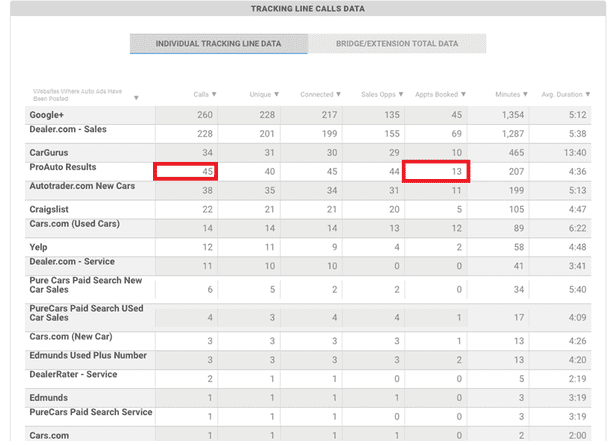Select Dealer.com - Service row label
Image resolution: width=611 pixels, height=445 pixels.
72,261
